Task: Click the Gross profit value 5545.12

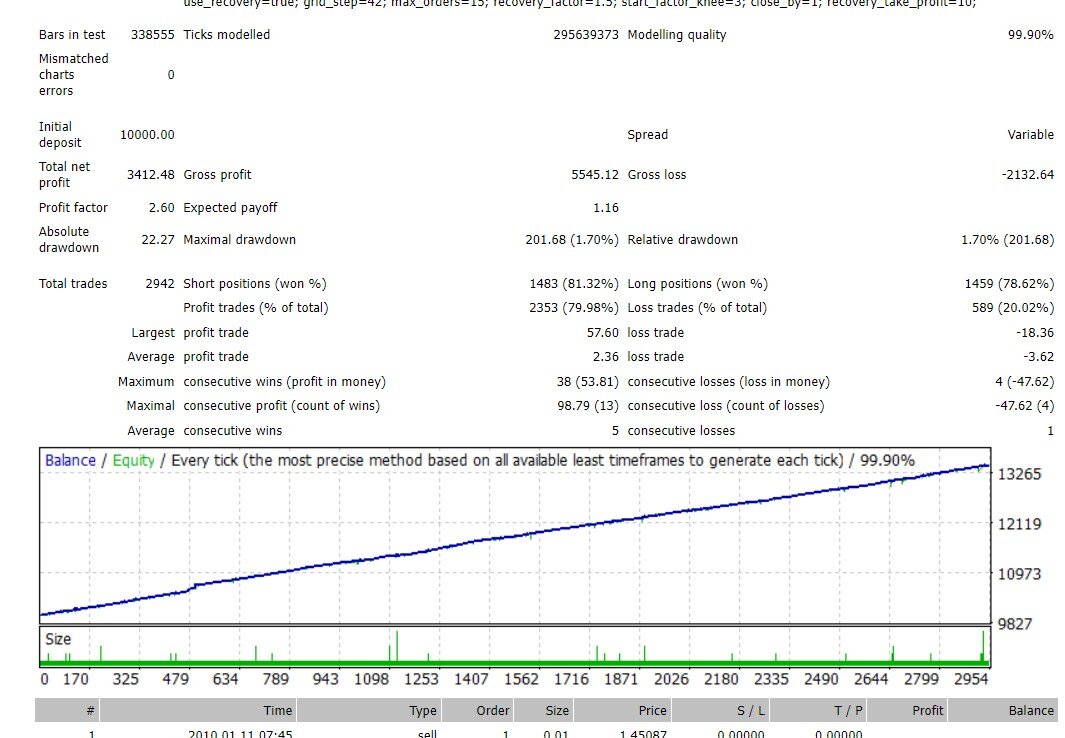Action: click(x=594, y=174)
